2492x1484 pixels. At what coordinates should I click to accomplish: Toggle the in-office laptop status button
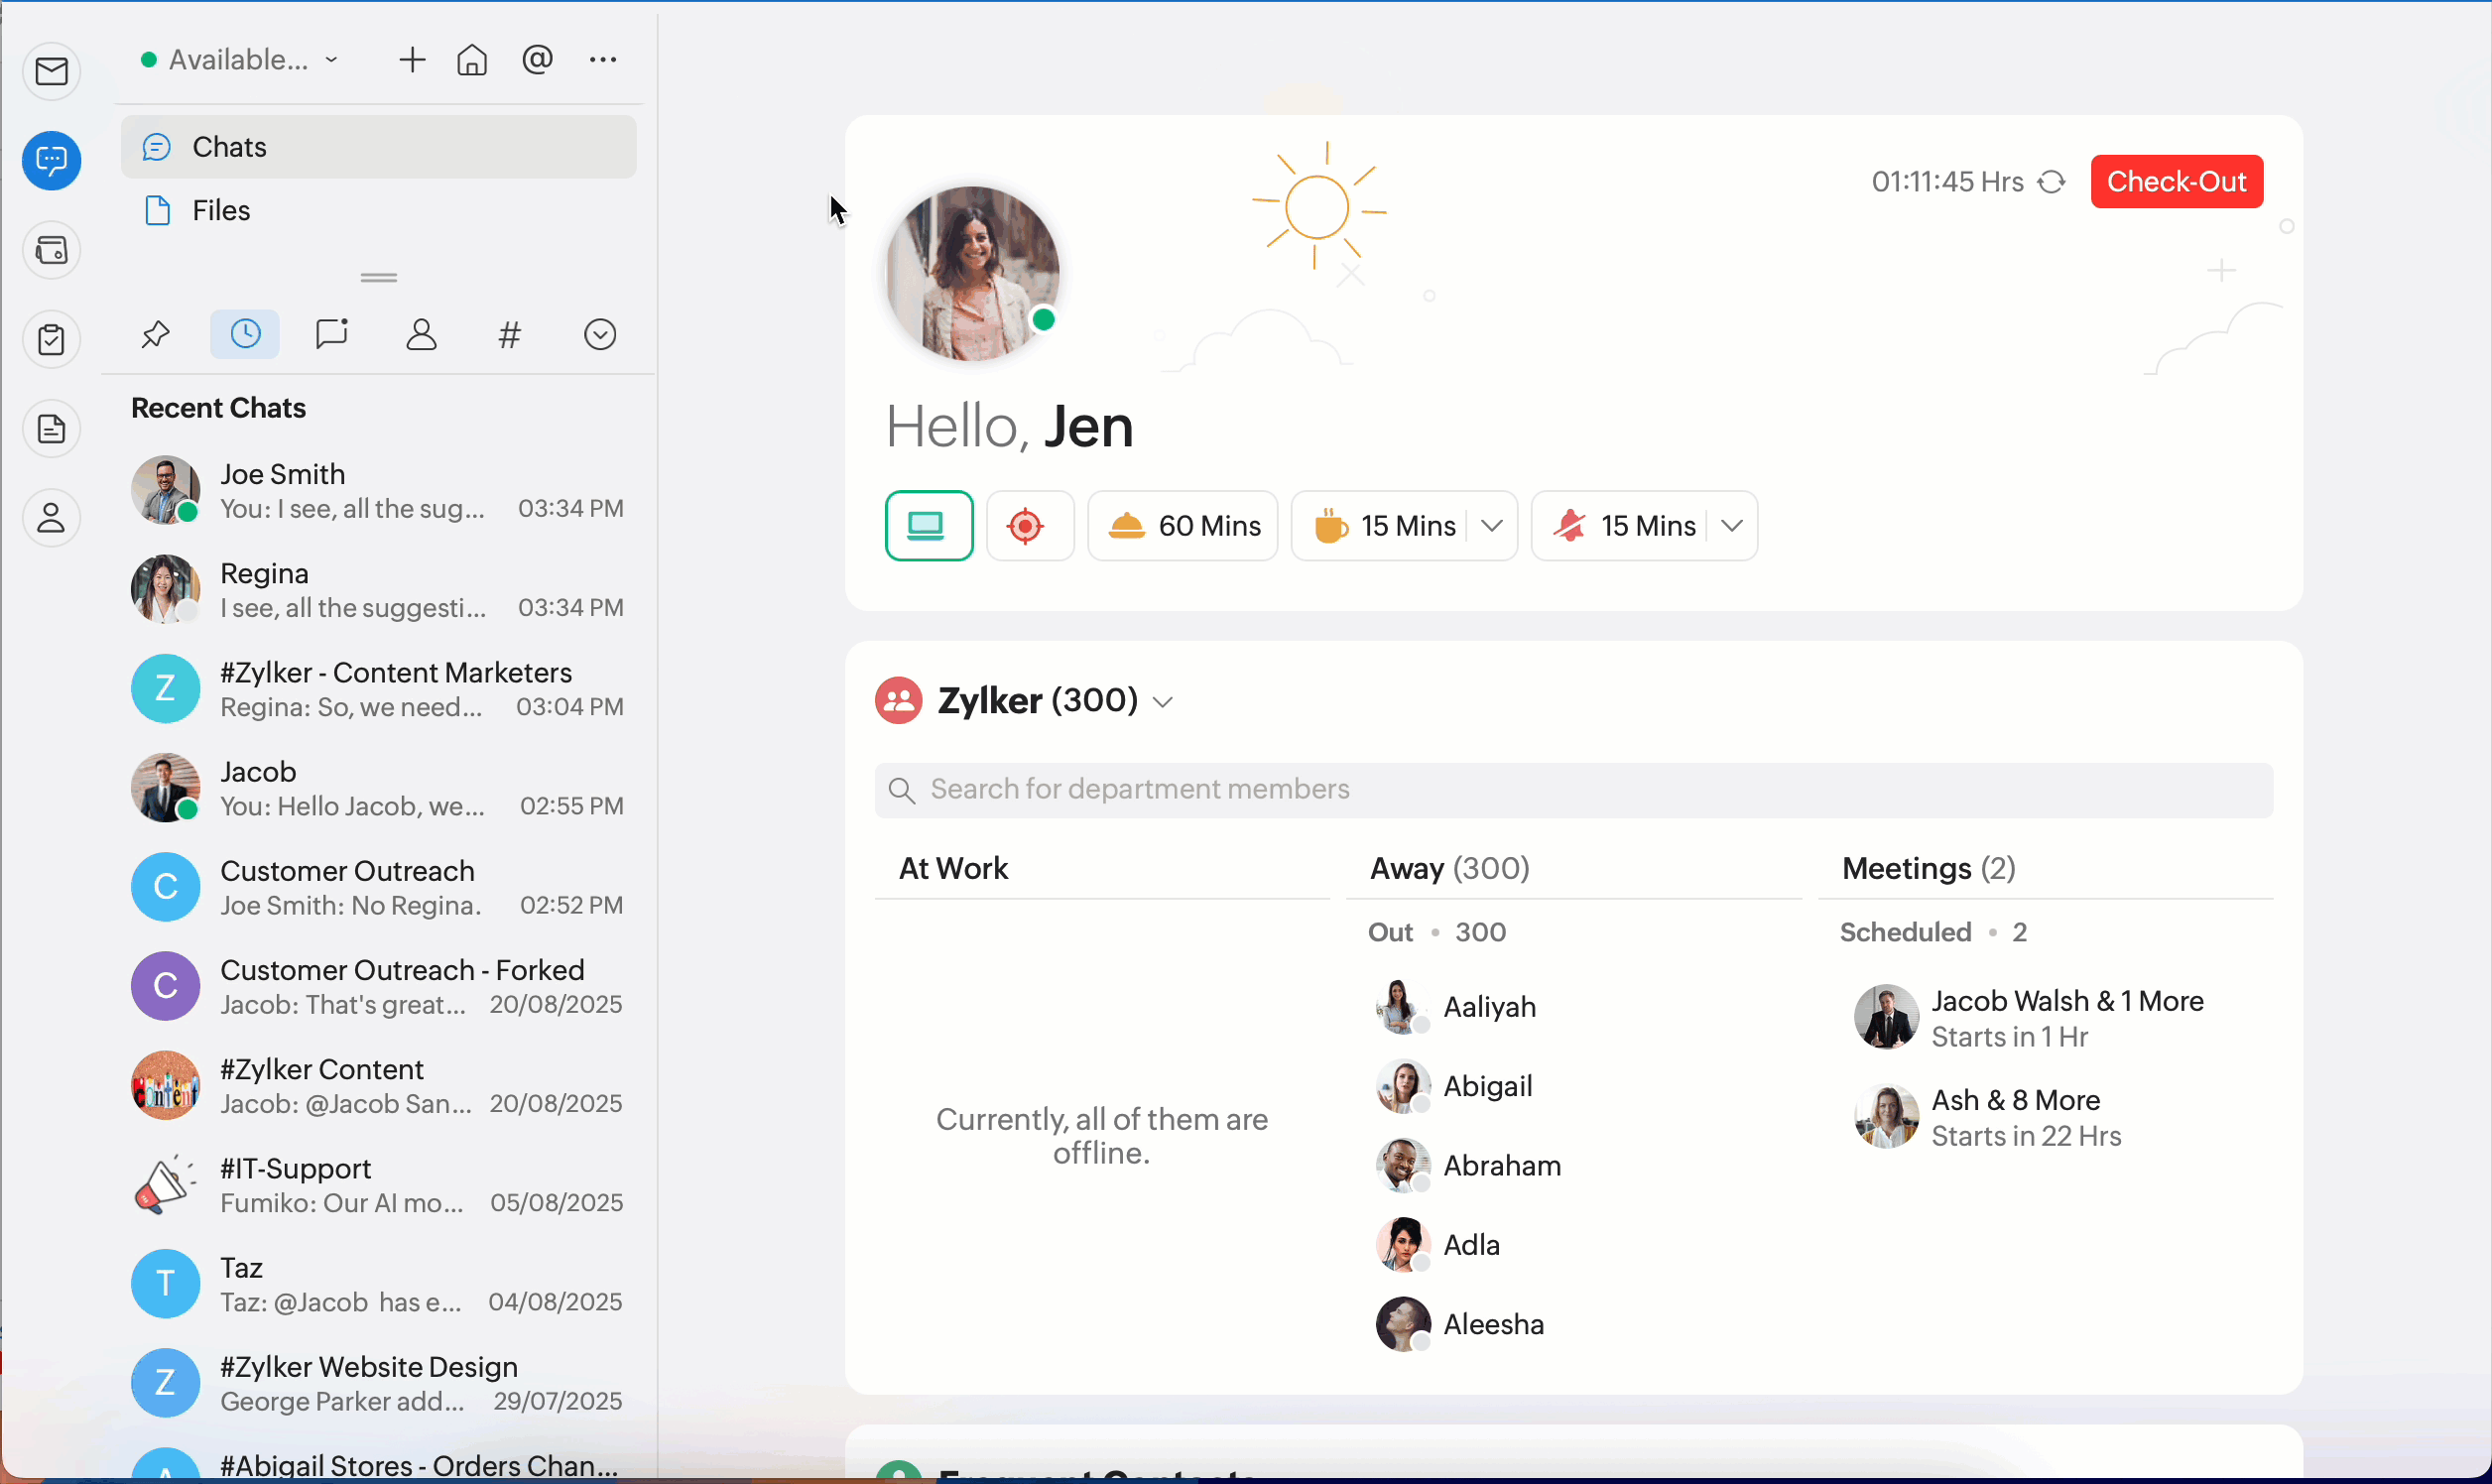pos(928,526)
